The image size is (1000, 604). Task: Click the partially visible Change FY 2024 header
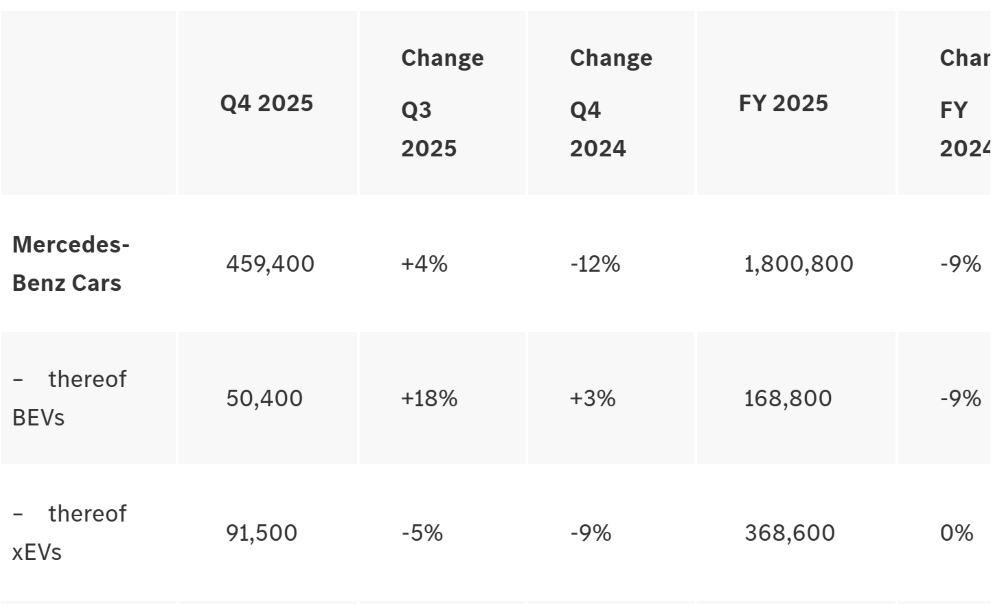963,103
